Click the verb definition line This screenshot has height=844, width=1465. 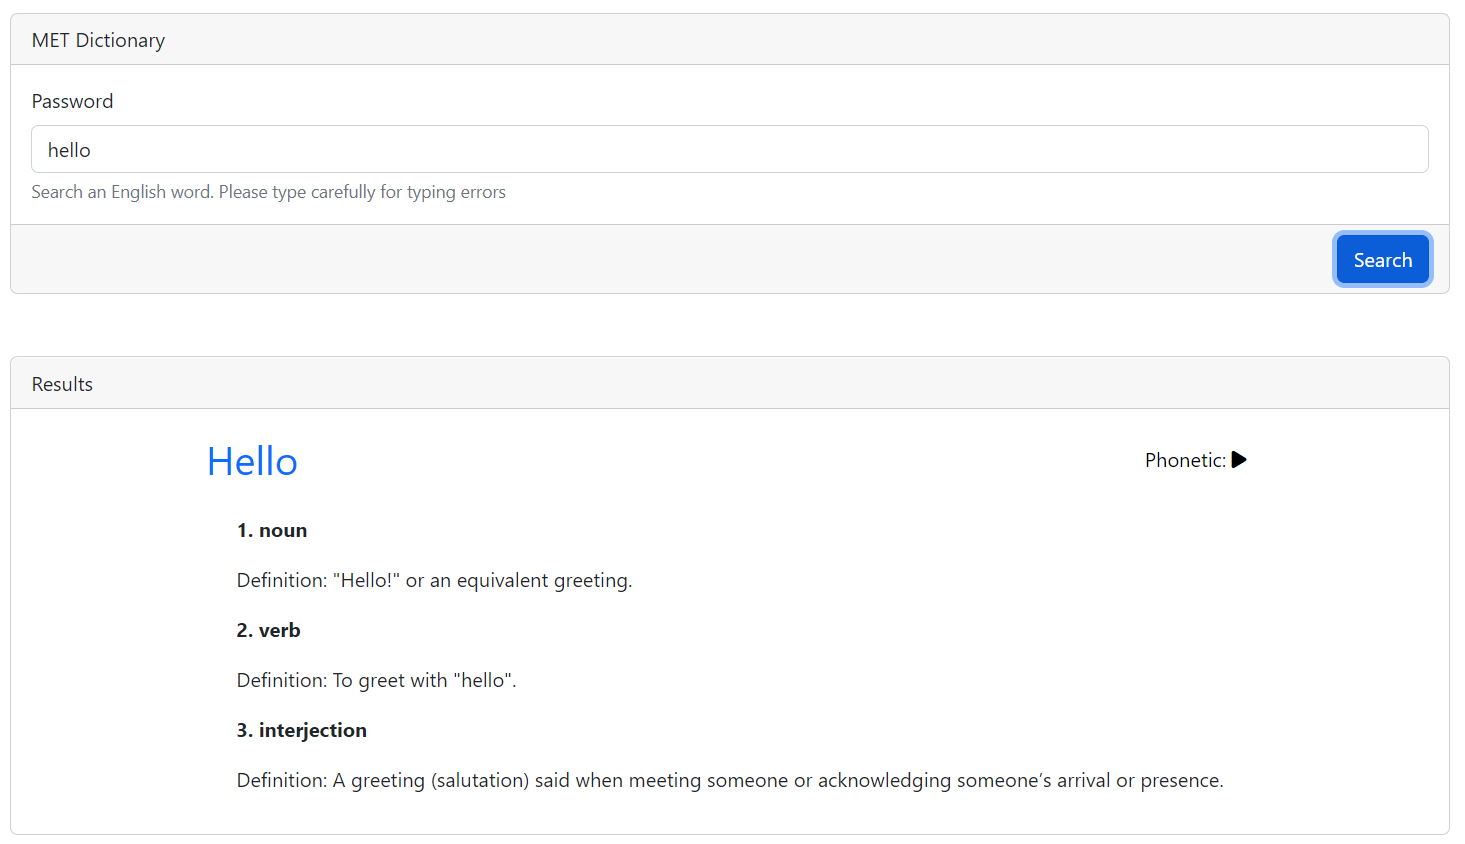[376, 679]
